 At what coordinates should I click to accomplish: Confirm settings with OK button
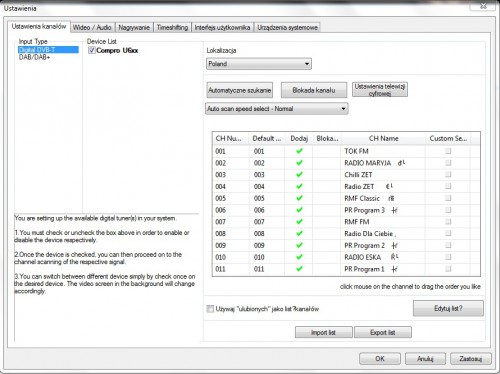click(x=380, y=359)
